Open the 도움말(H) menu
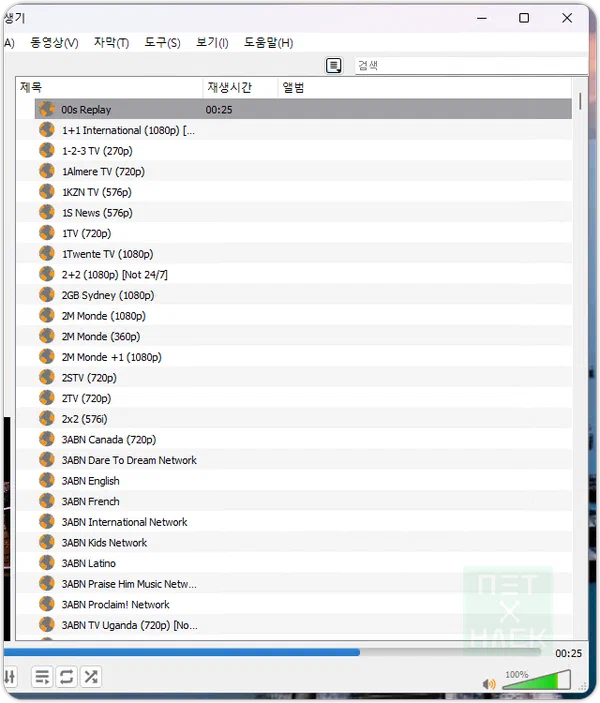This screenshot has width=600, height=703. (x=268, y=43)
